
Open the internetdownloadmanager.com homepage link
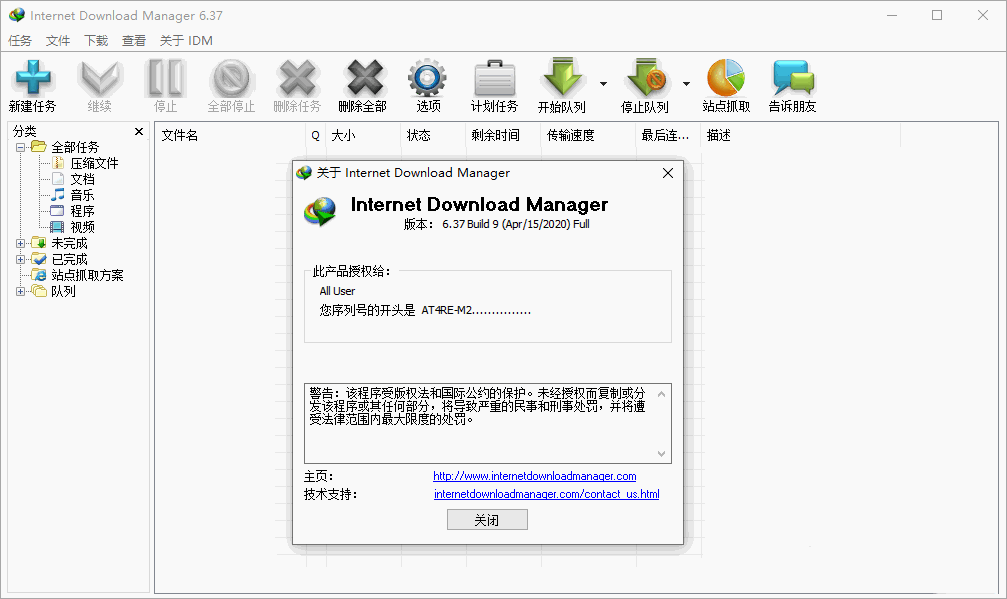tap(534, 476)
